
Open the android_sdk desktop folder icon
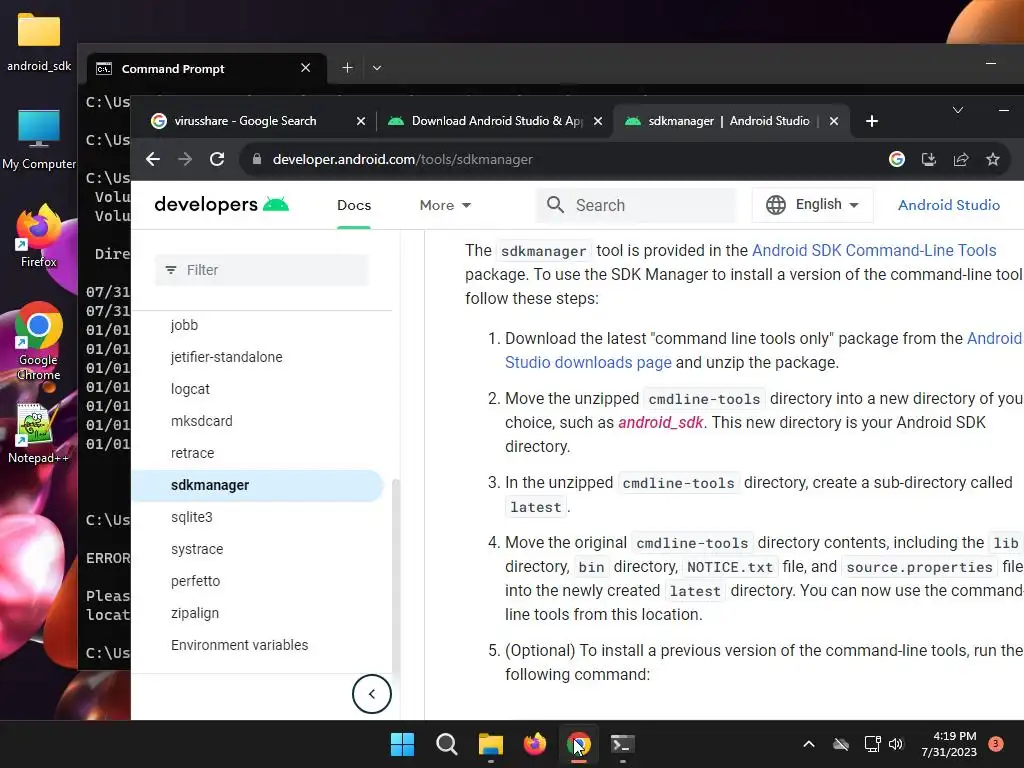pos(39,42)
